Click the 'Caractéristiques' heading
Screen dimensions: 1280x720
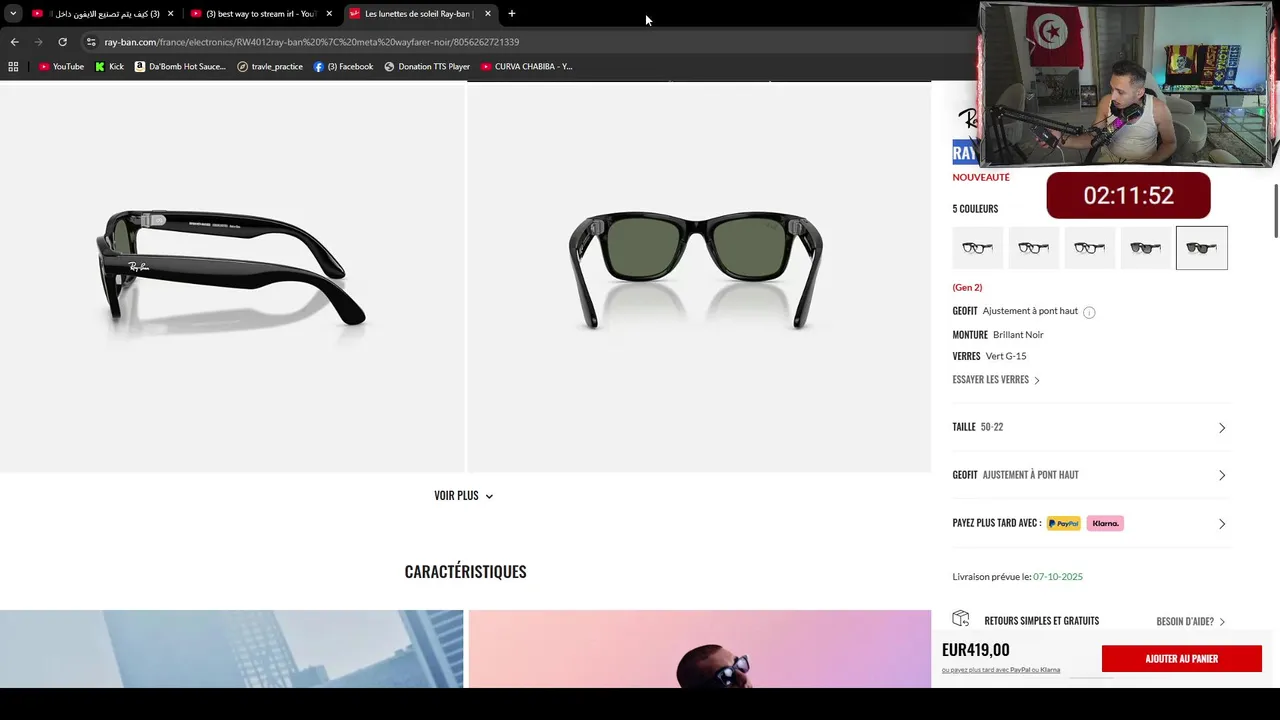point(465,572)
